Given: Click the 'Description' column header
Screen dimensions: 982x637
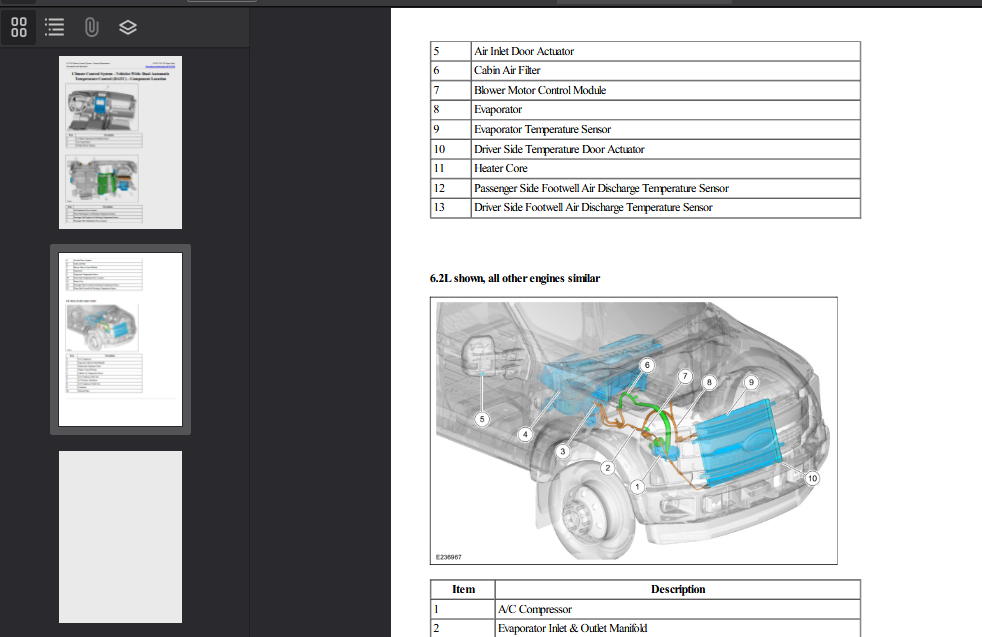Looking at the screenshot, I should (x=678, y=589).
